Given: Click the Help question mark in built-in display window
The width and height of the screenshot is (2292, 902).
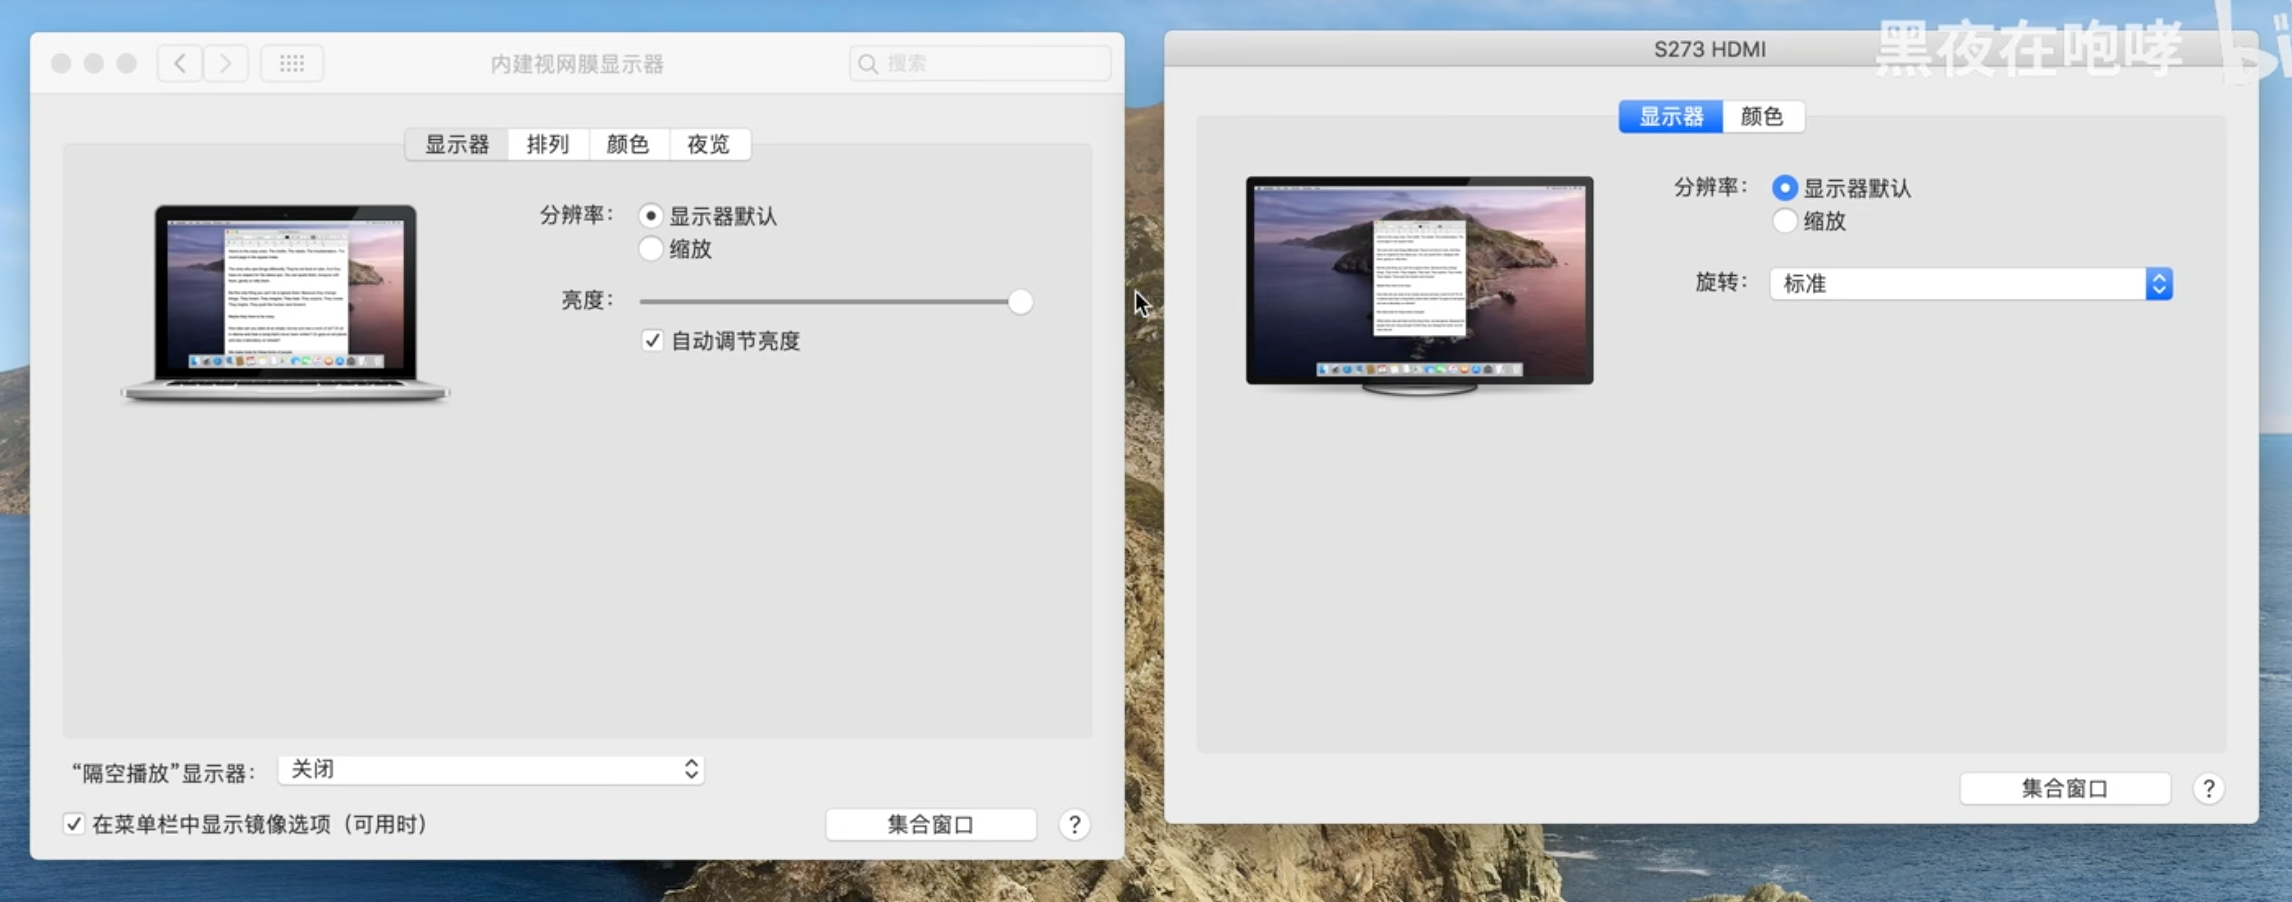Looking at the screenshot, I should tap(1073, 824).
